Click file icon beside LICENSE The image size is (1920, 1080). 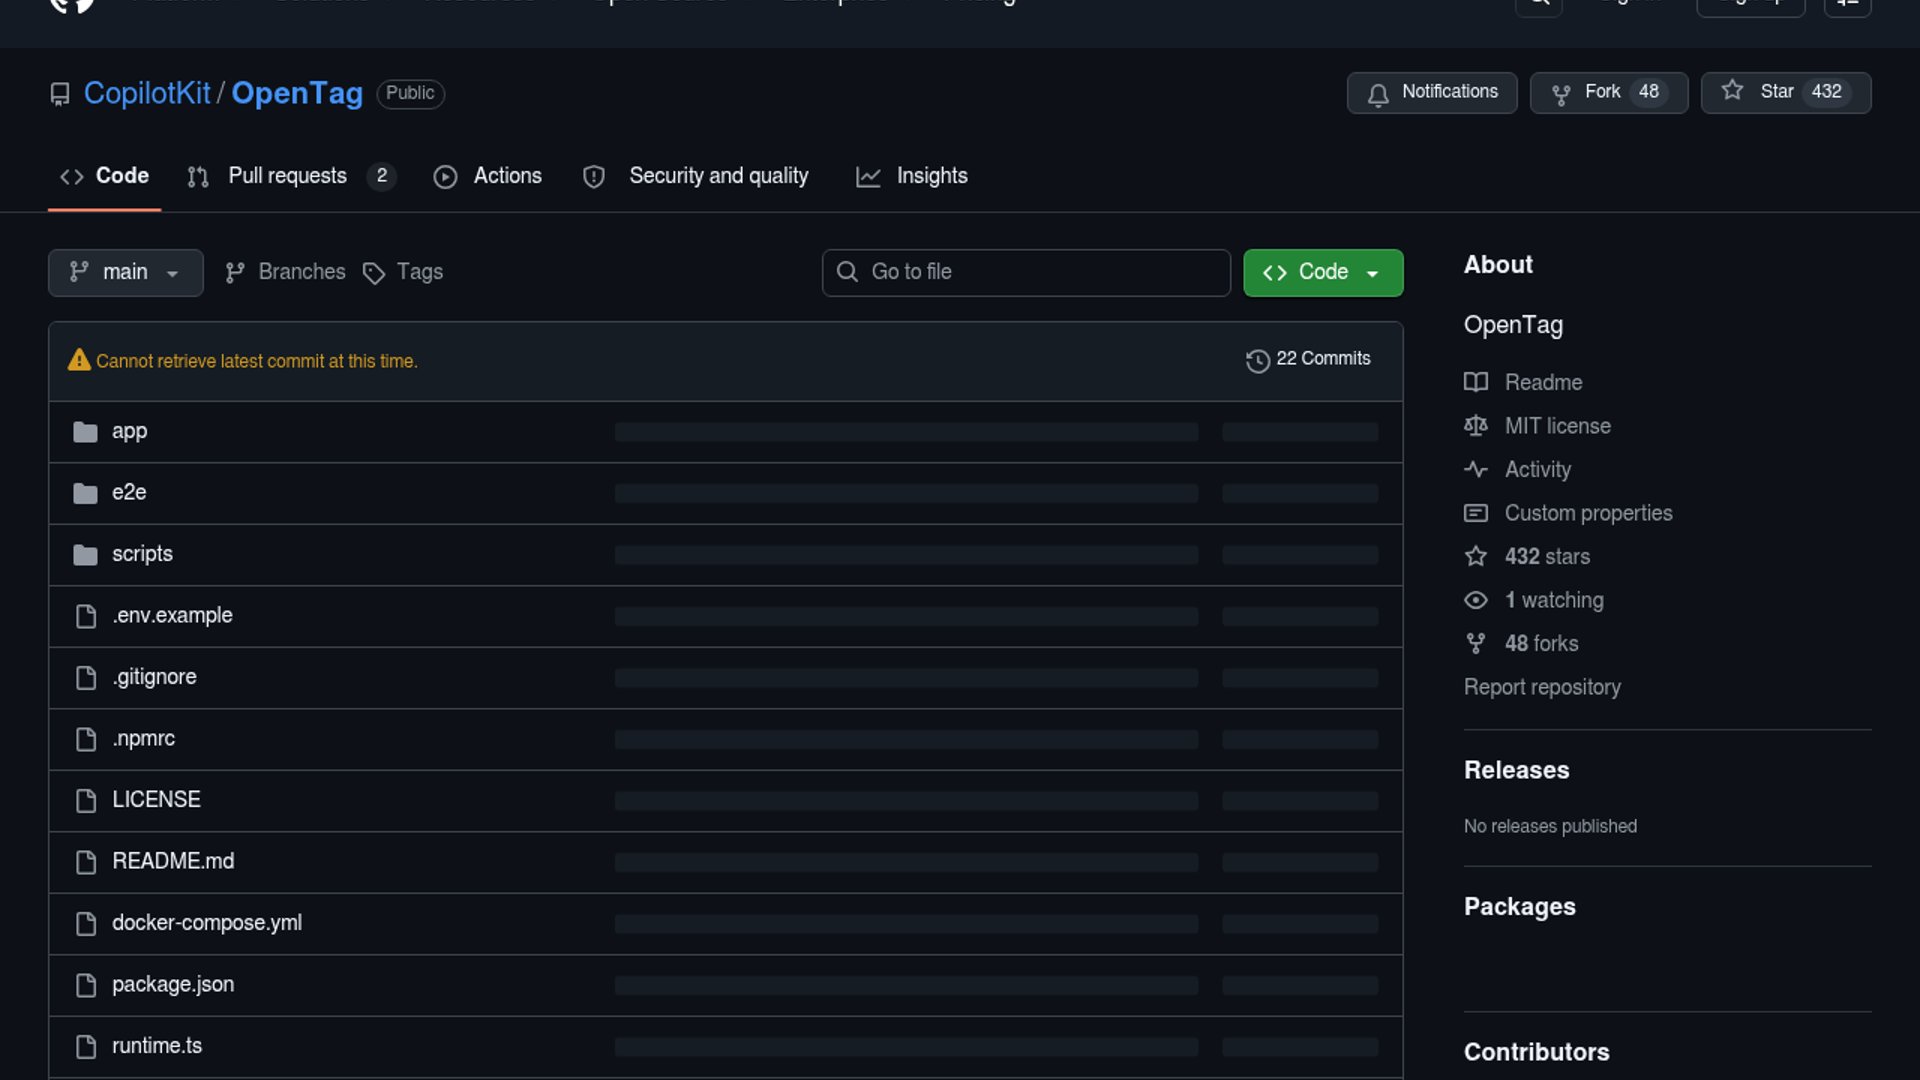(86, 801)
